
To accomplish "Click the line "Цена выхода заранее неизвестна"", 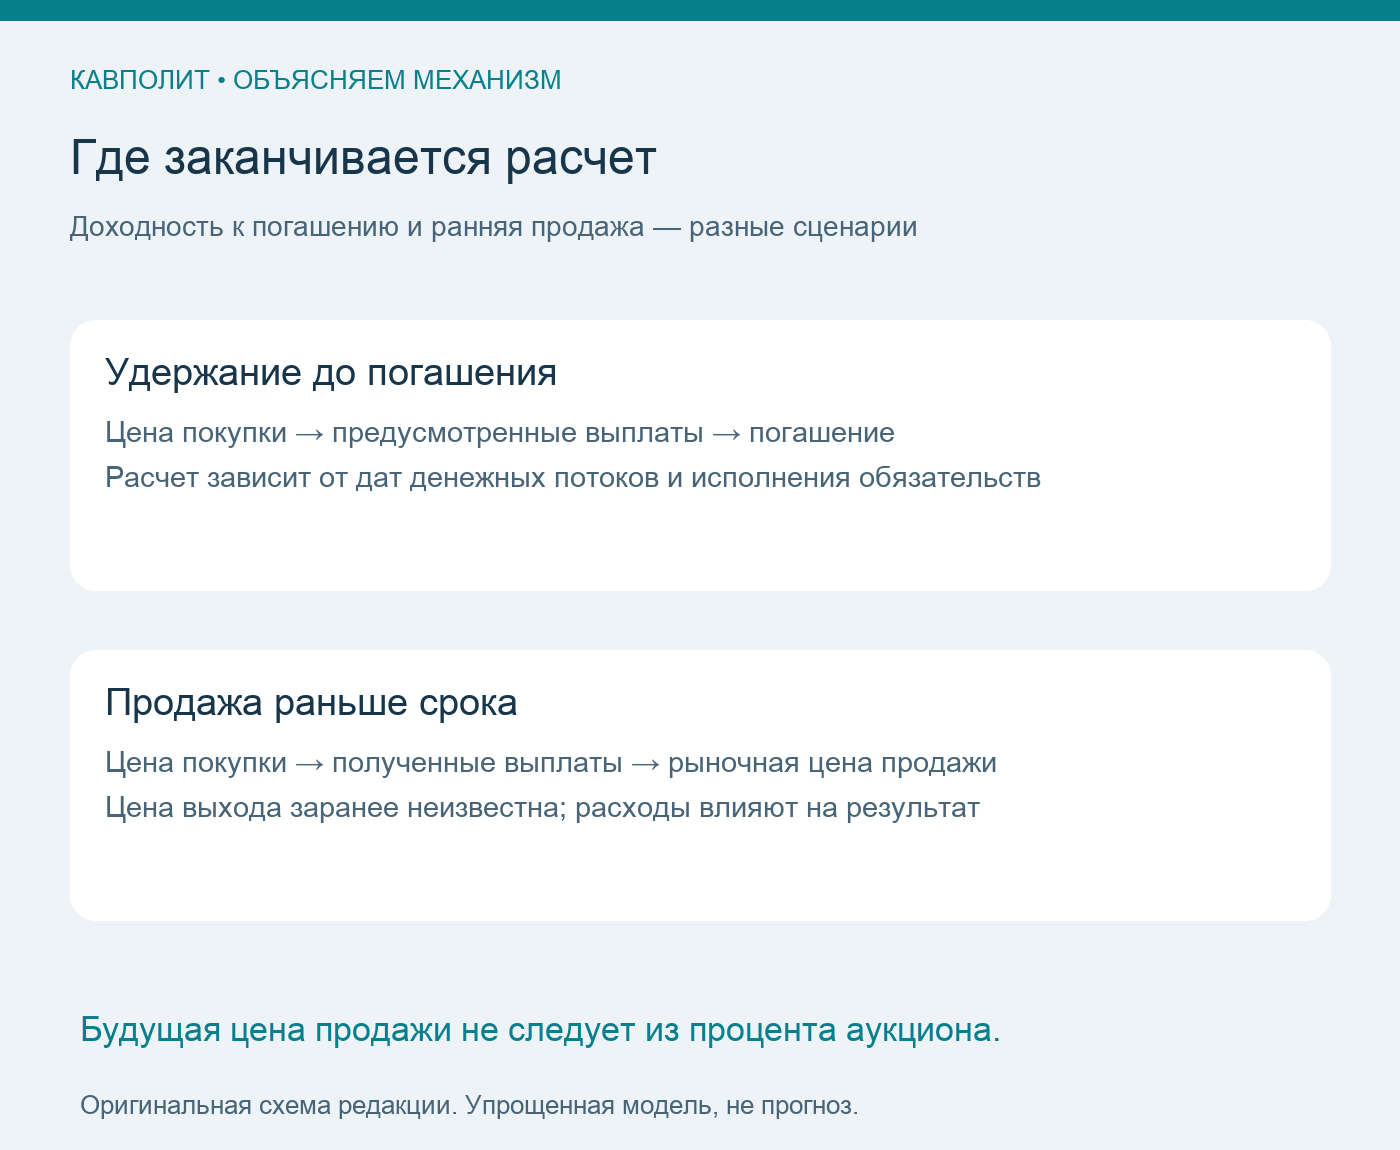I will tap(542, 808).
